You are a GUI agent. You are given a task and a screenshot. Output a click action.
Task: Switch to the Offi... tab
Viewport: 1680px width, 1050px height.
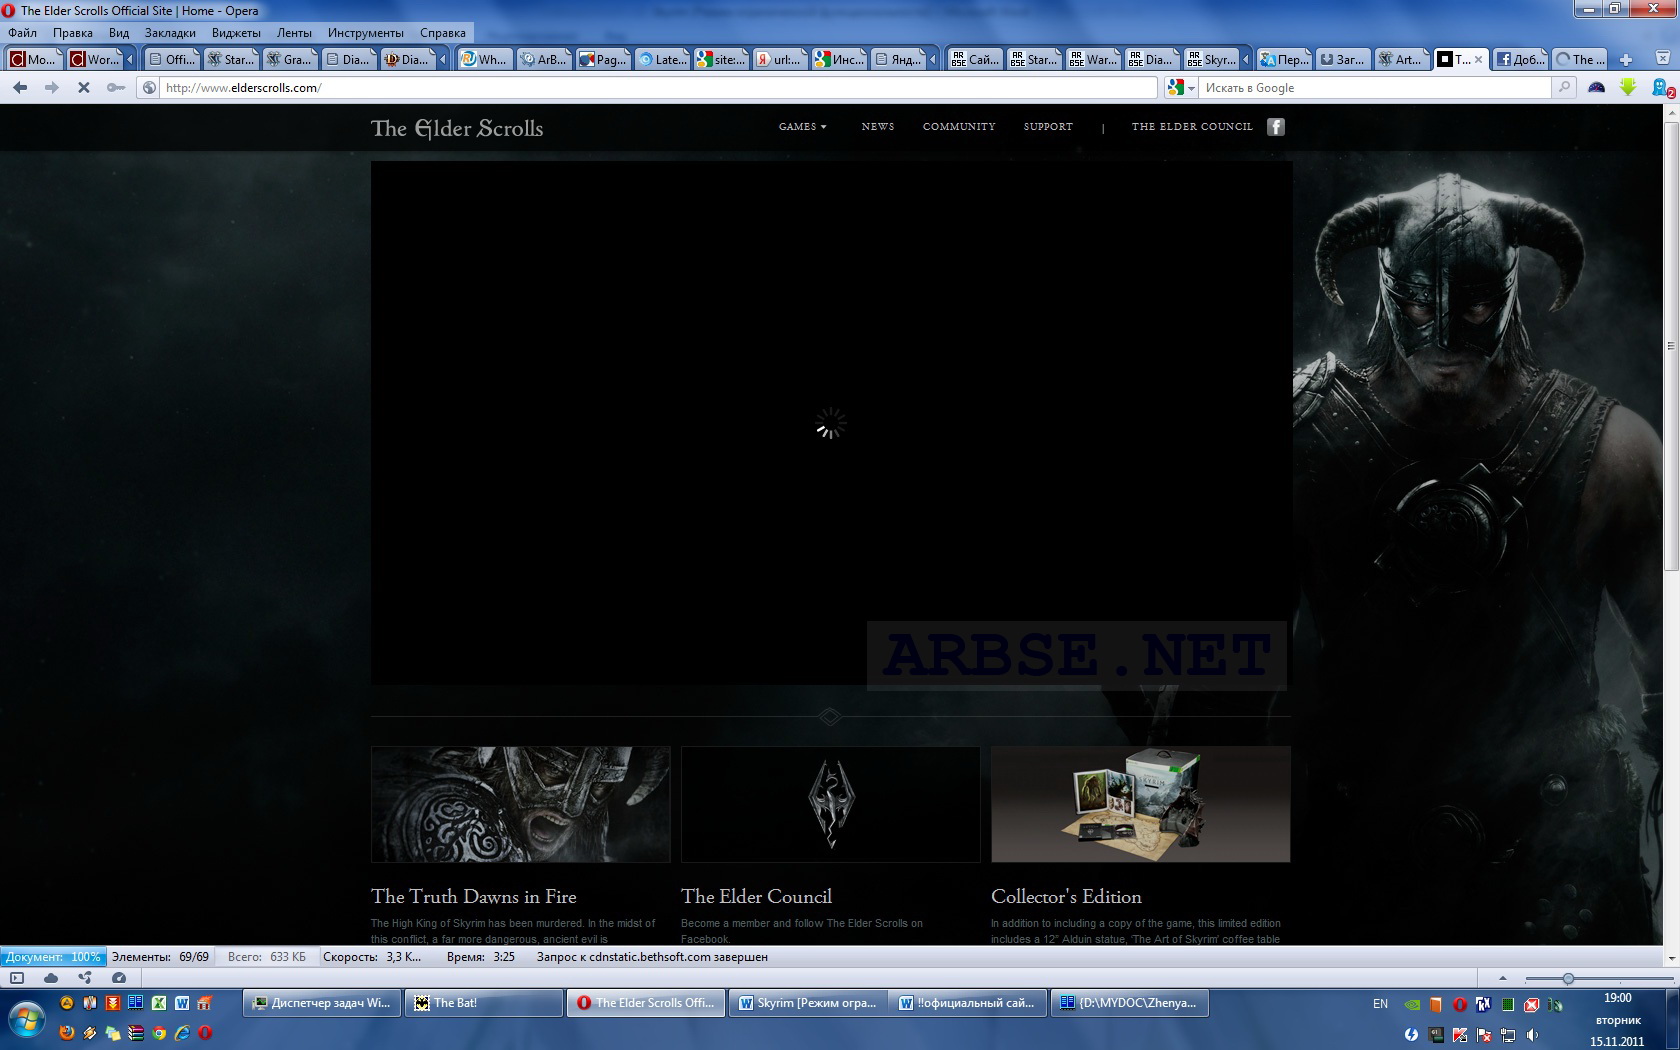point(172,60)
